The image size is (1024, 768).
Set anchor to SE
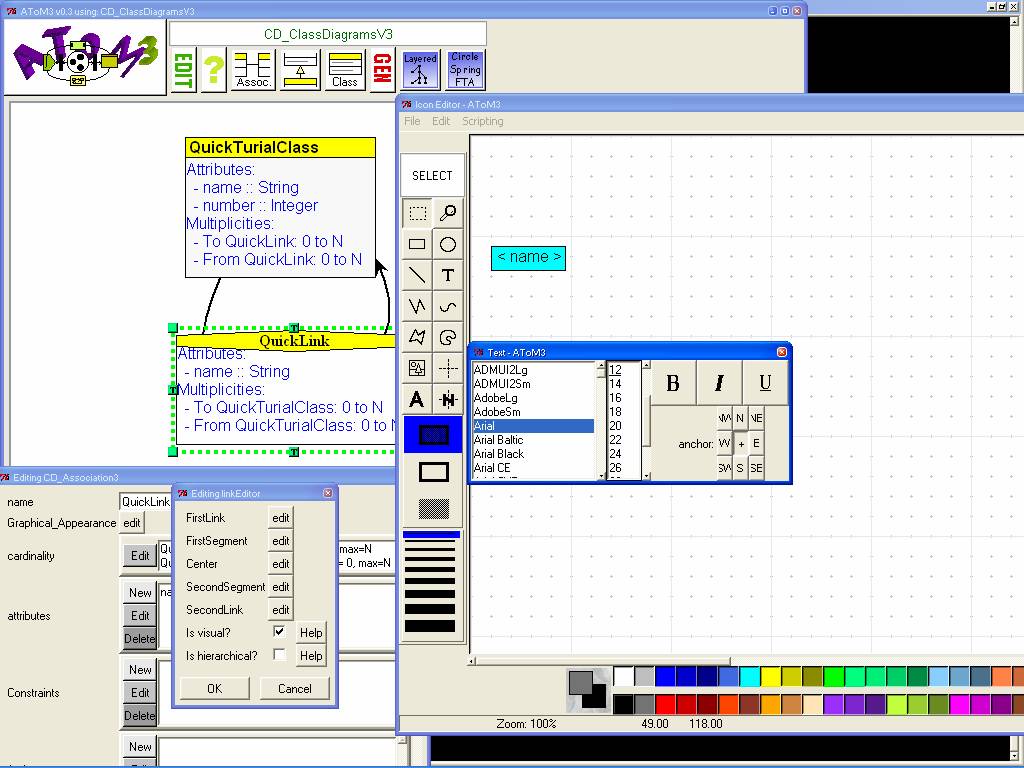click(756, 468)
